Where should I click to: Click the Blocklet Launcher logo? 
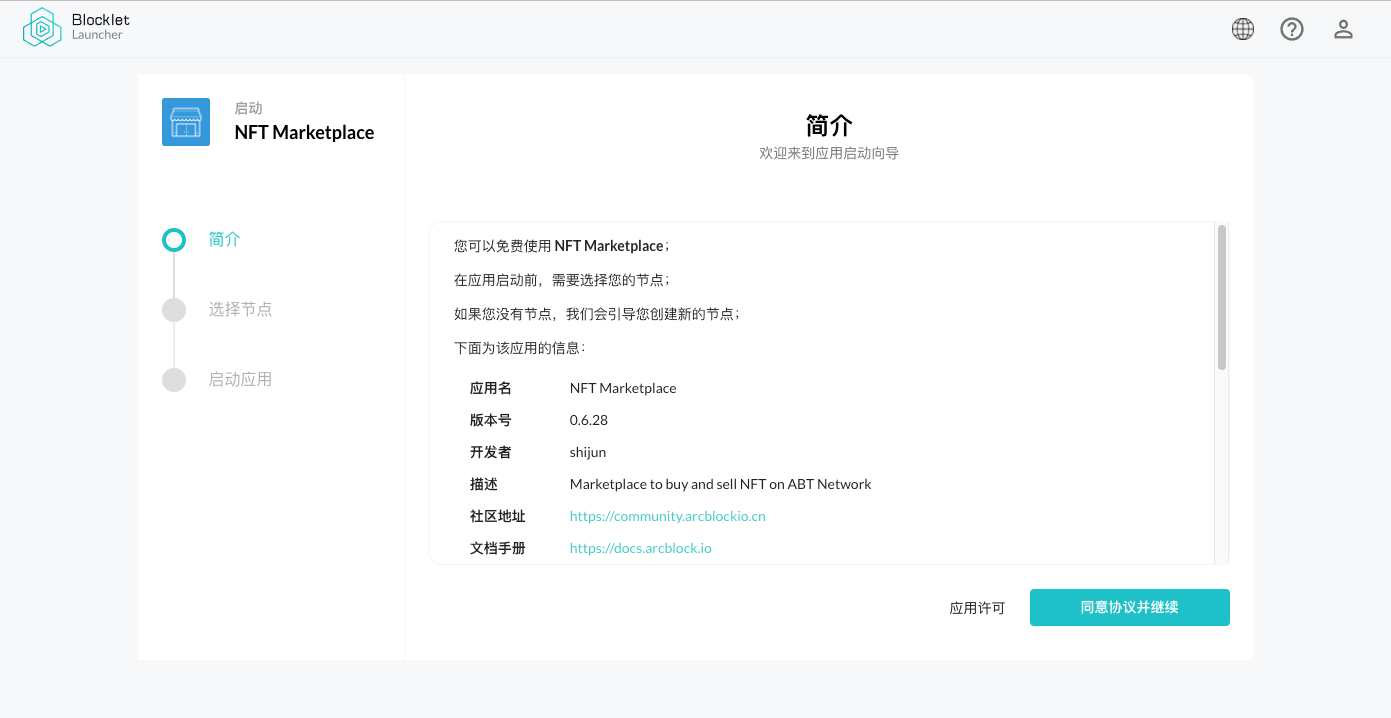[76, 27]
